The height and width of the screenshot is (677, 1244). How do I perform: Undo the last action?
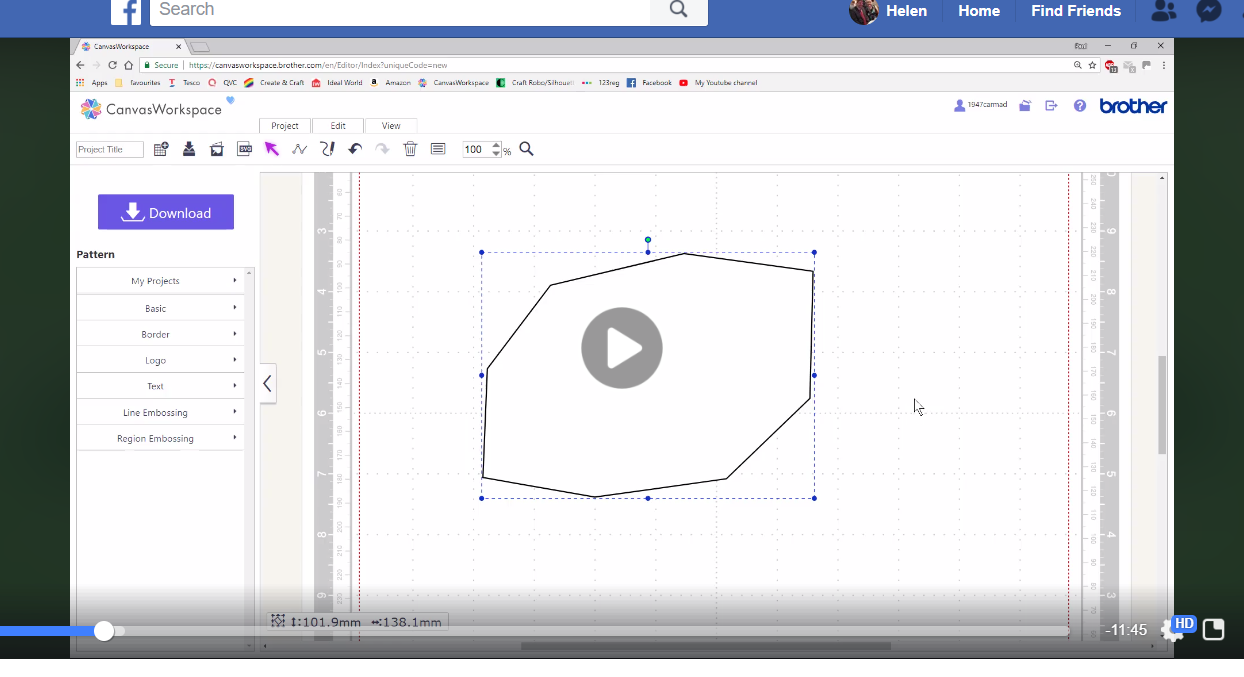tap(355, 149)
